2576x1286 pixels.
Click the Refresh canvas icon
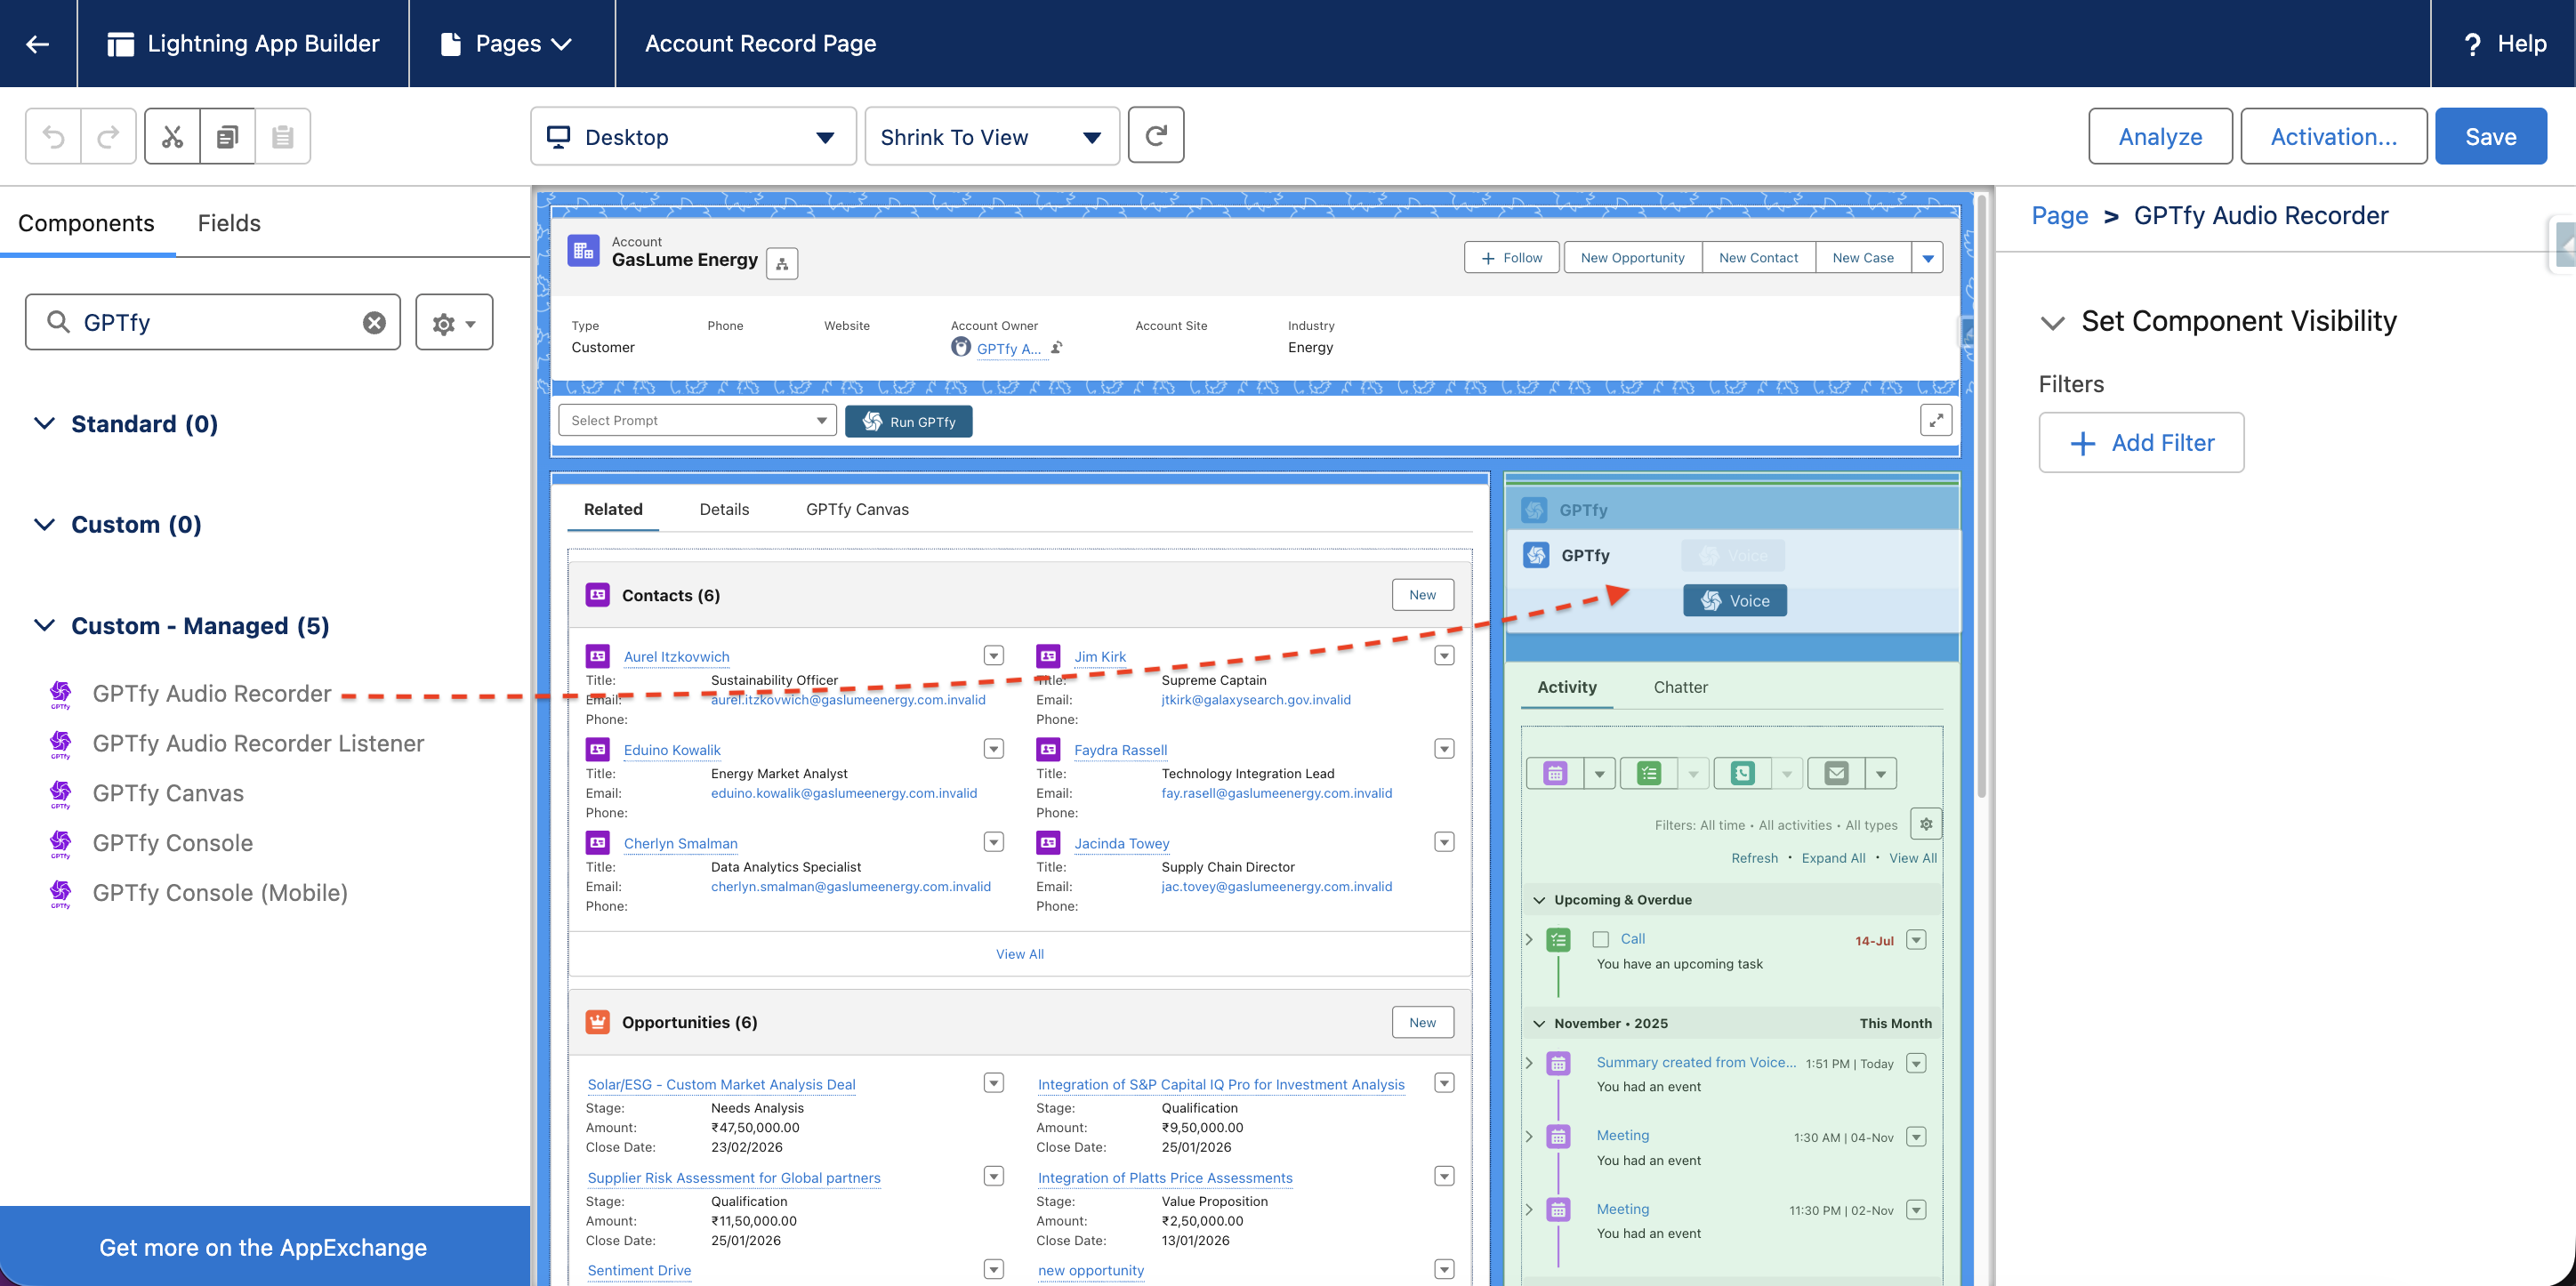pos(1155,135)
